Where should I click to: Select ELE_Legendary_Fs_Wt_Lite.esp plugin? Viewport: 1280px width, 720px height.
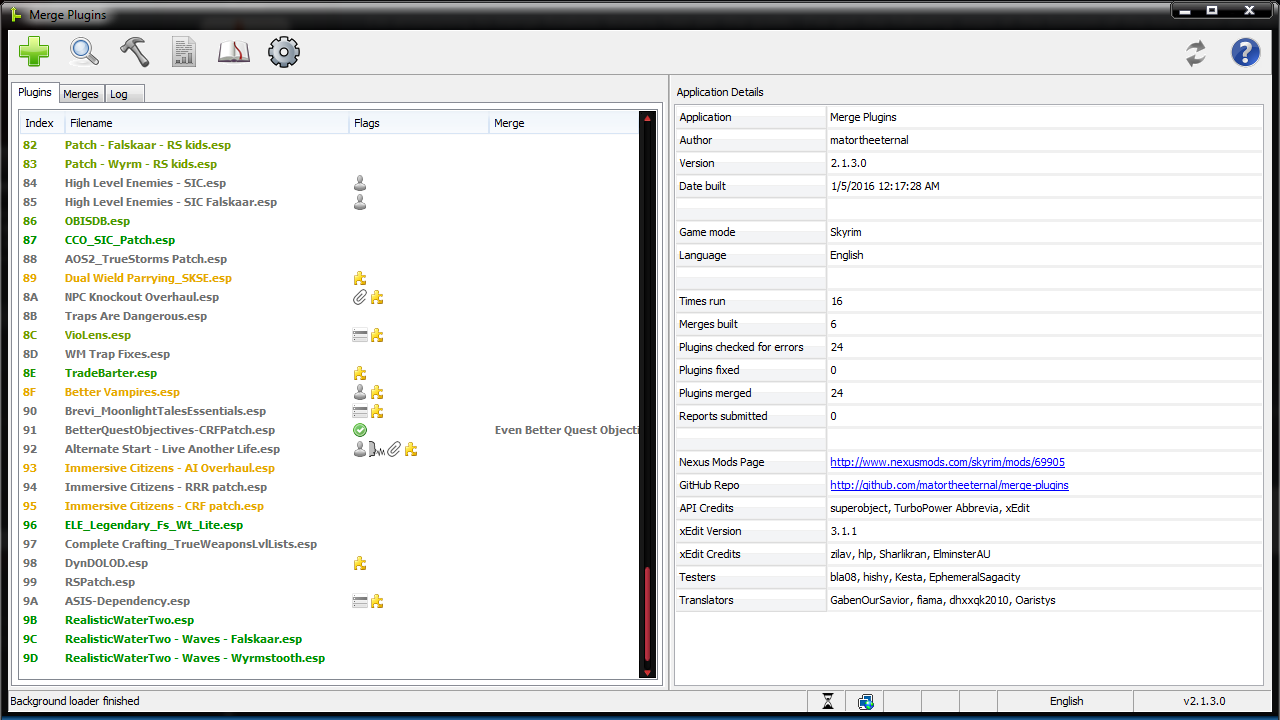[x=330, y=525]
